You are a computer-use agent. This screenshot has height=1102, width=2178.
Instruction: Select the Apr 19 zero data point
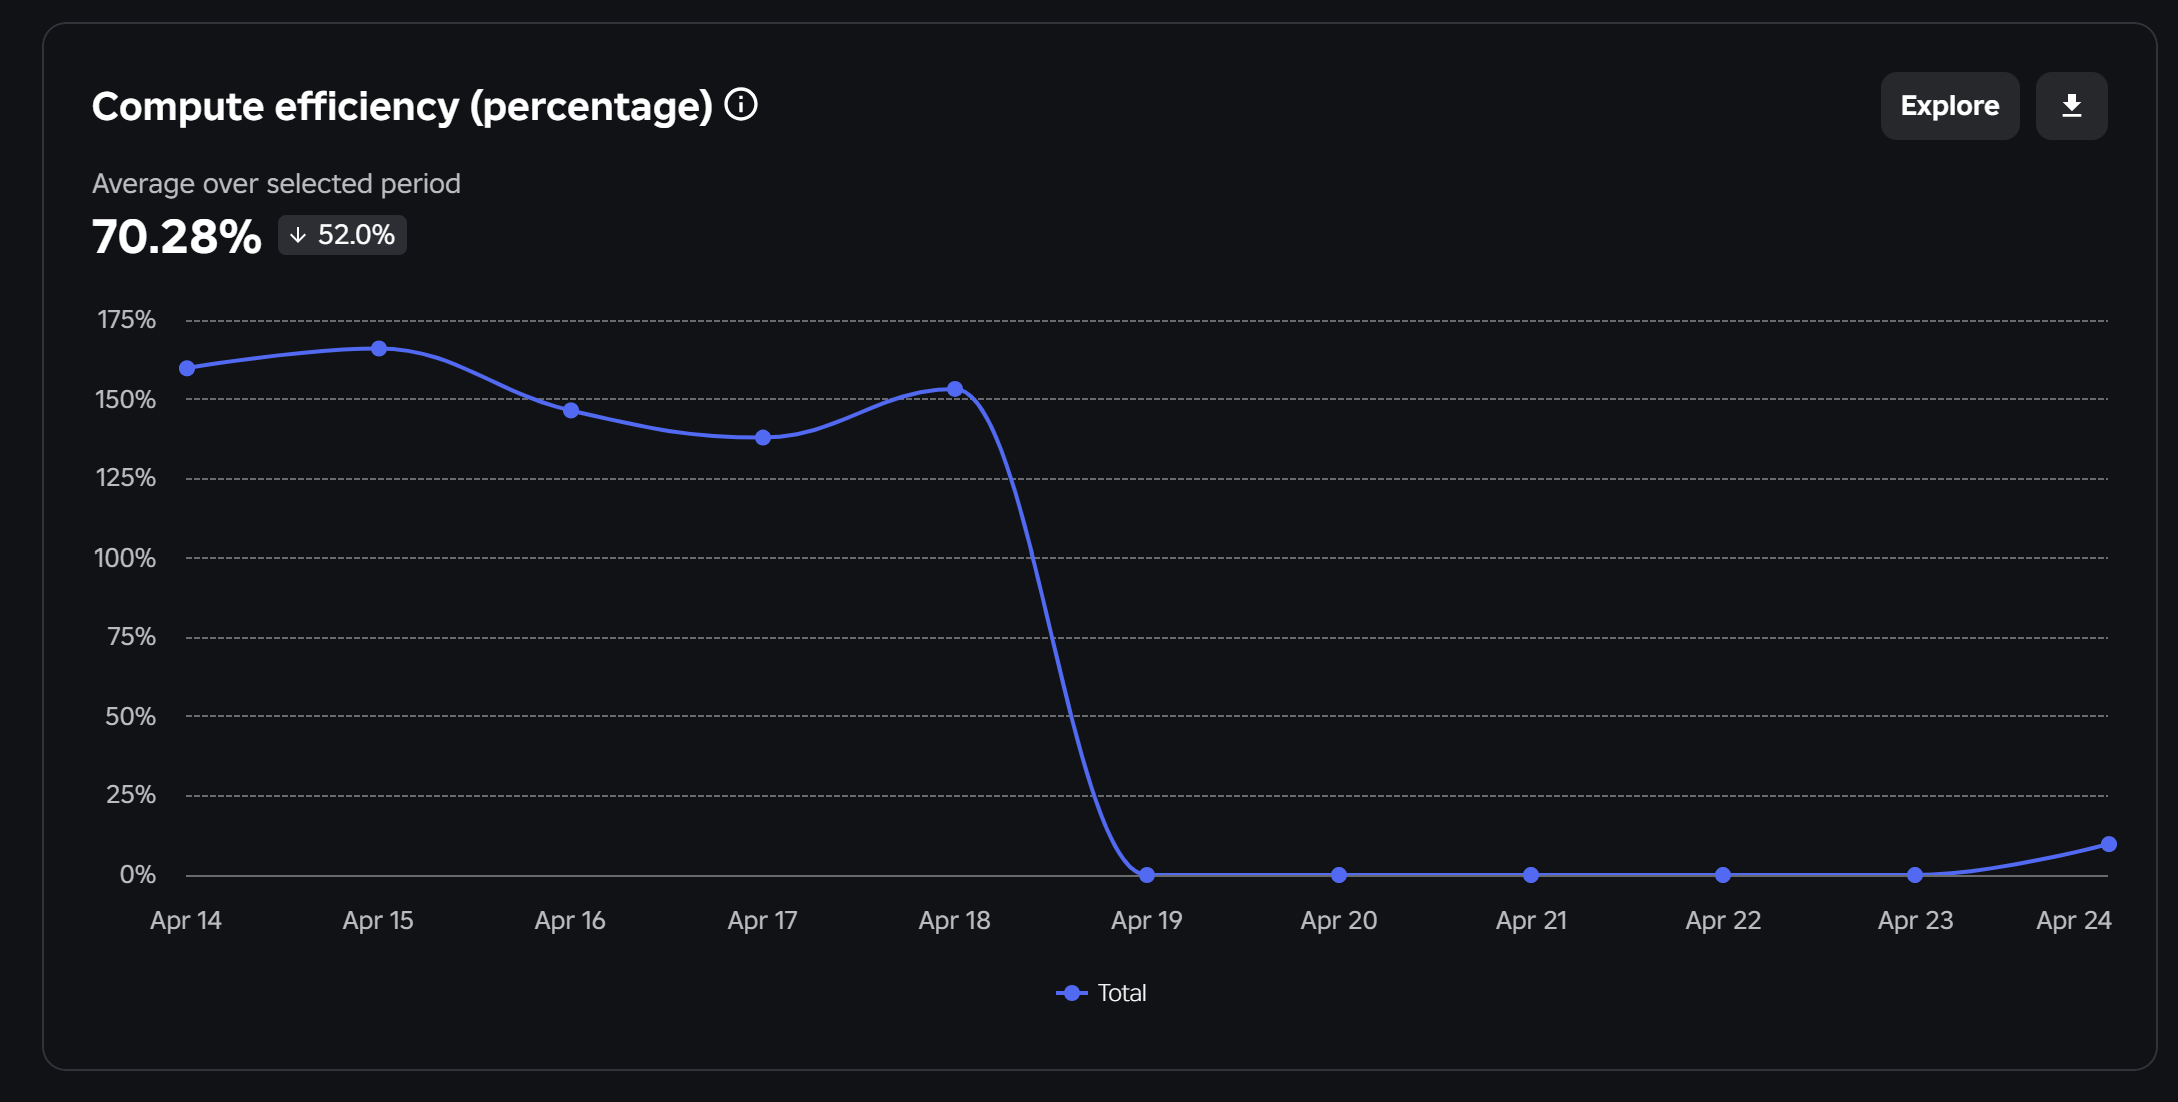coord(1147,875)
